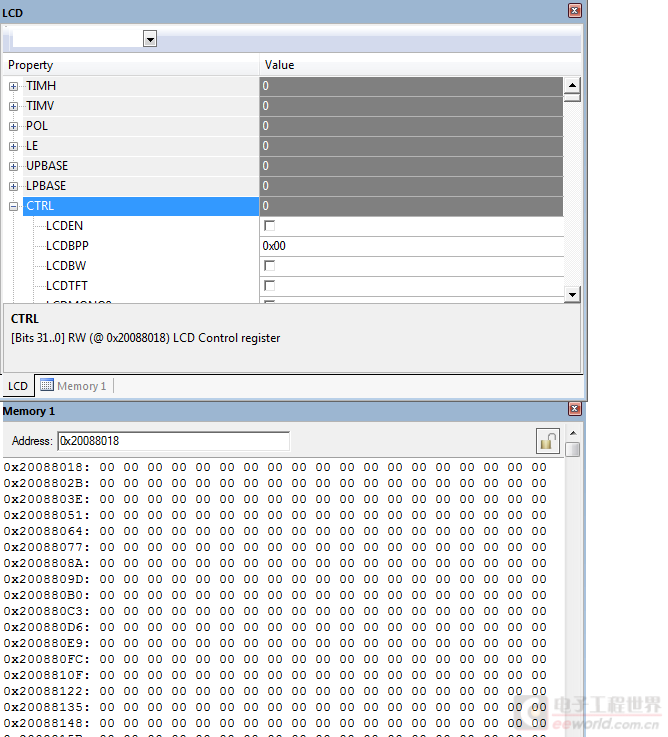The width and height of the screenshot is (668, 737).
Task: Select the LE row label
Action: 32,146
